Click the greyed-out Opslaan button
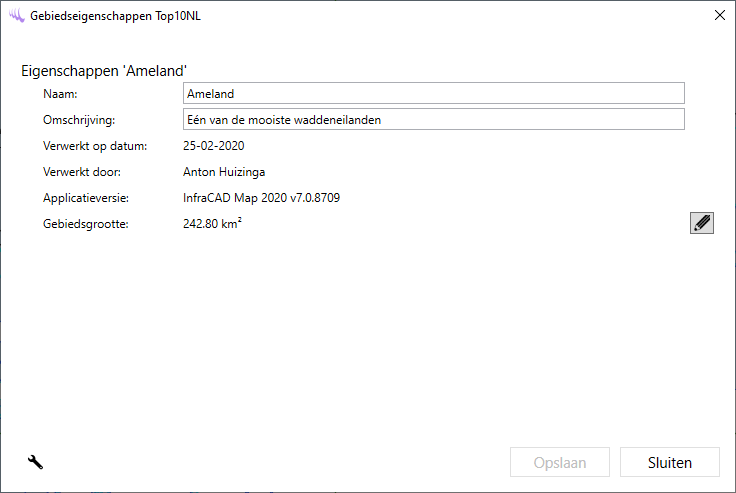 pos(560,463)
